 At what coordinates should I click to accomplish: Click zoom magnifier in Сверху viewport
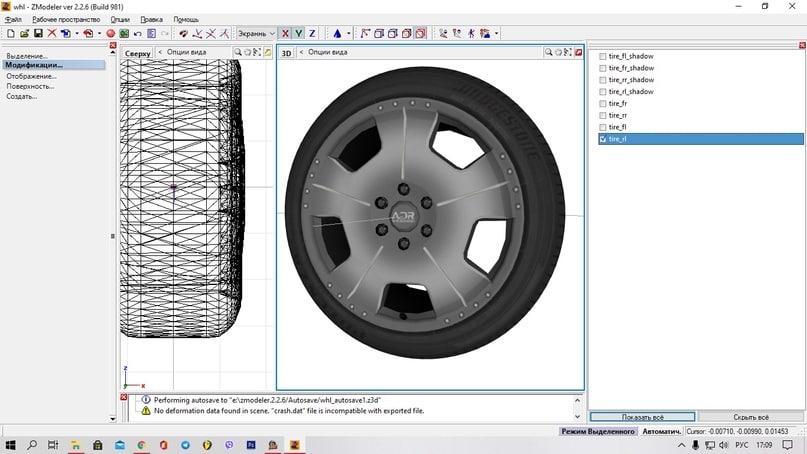tap(238, 52)
